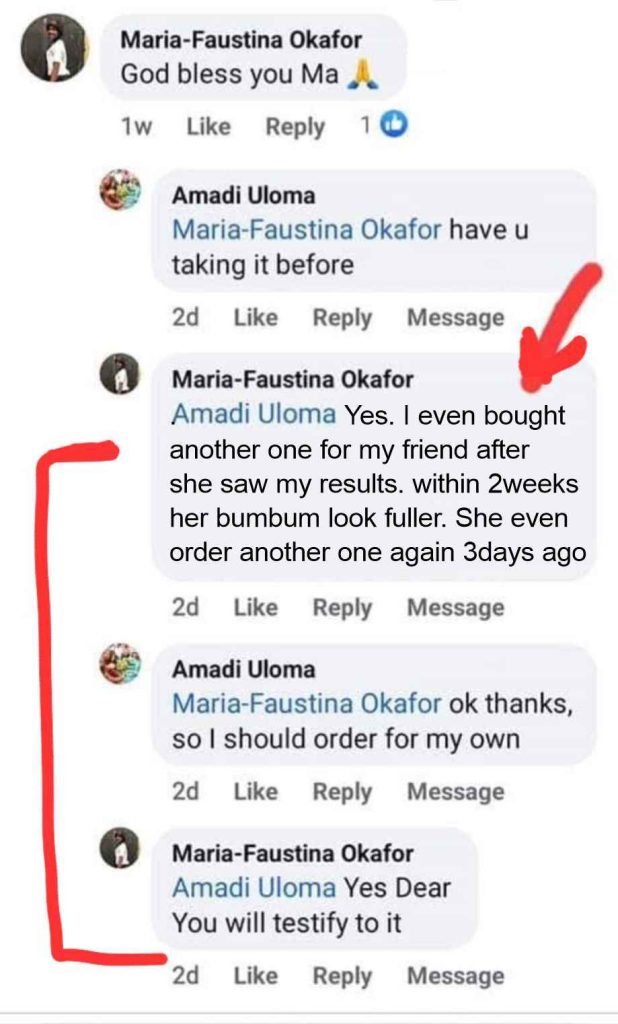Click Reply under the "3days ago" comment
The width and height of the screenshot is (618, 1024).
pos(342,608)
